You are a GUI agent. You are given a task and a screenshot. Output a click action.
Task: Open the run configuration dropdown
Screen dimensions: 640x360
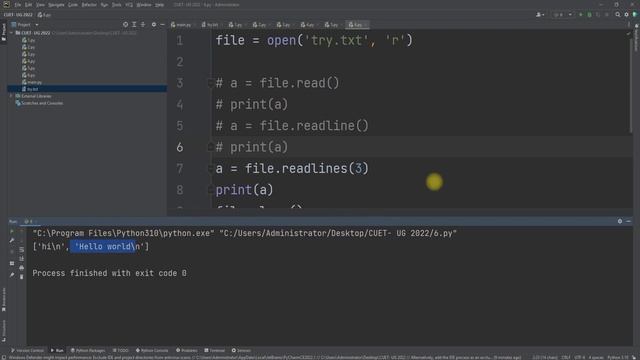562,15
